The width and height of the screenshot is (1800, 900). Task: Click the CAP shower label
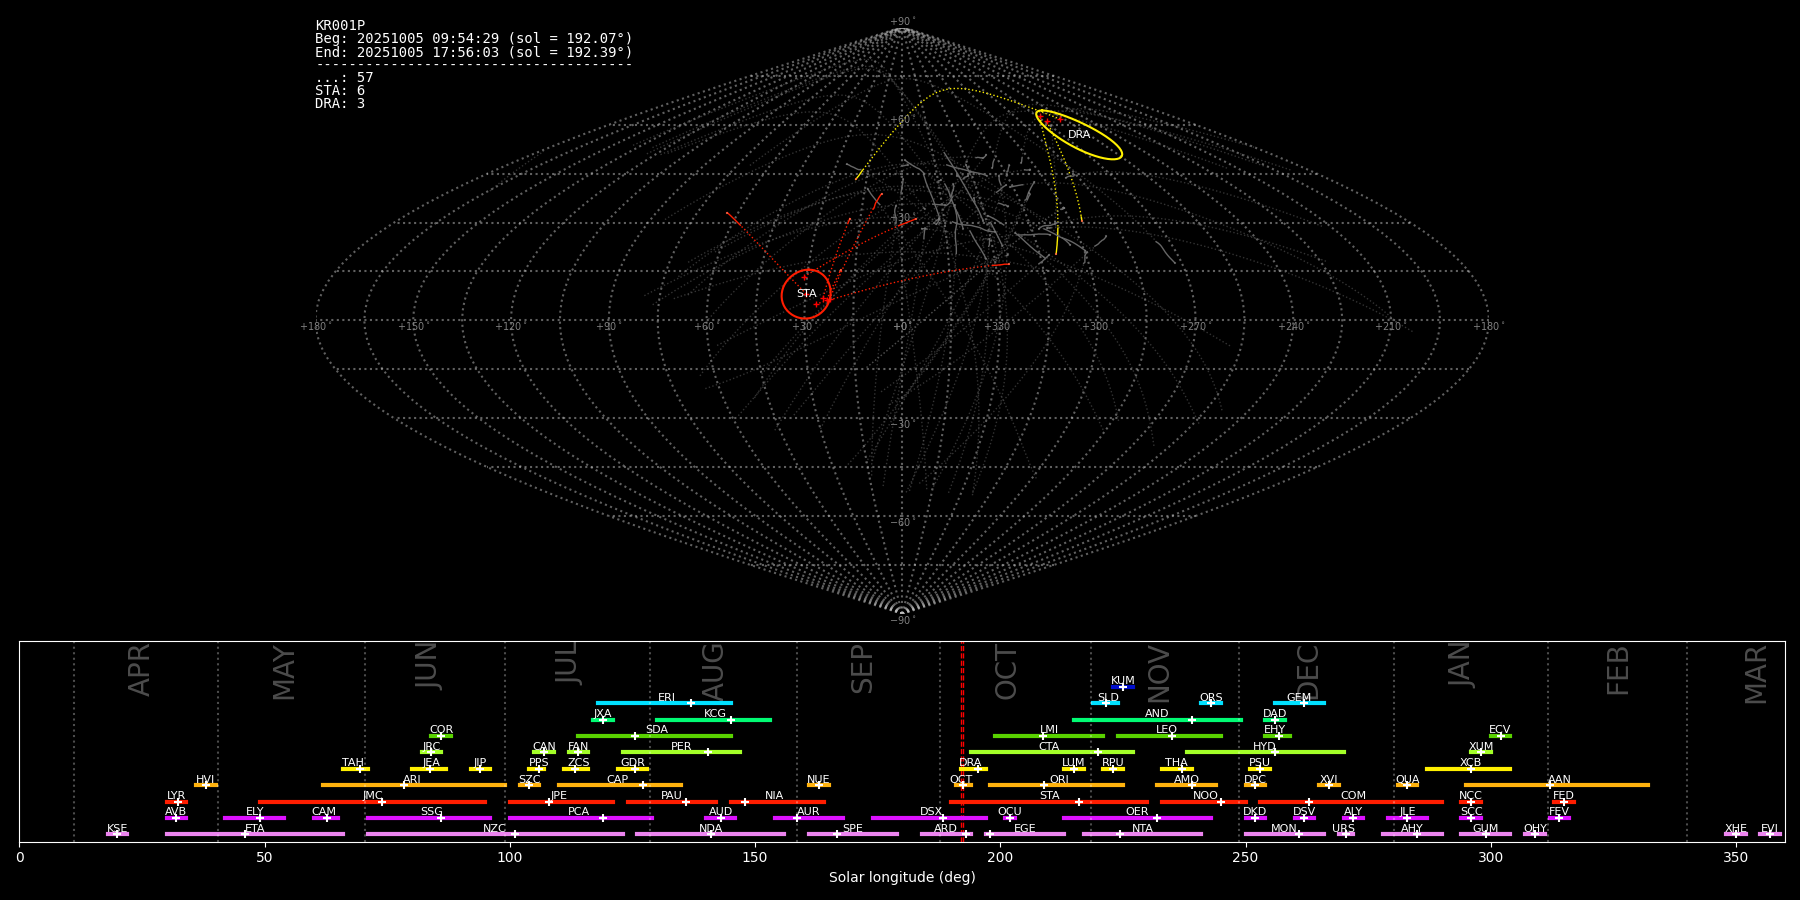tap(617, 780)
